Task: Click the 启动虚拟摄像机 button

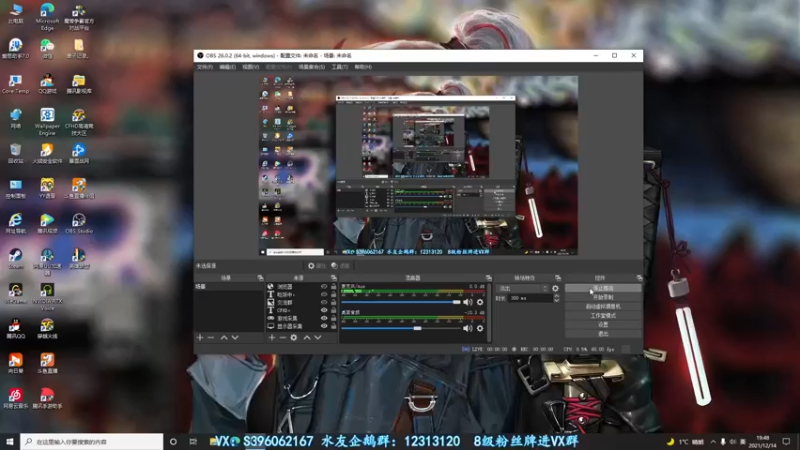Action: [603, 306]
